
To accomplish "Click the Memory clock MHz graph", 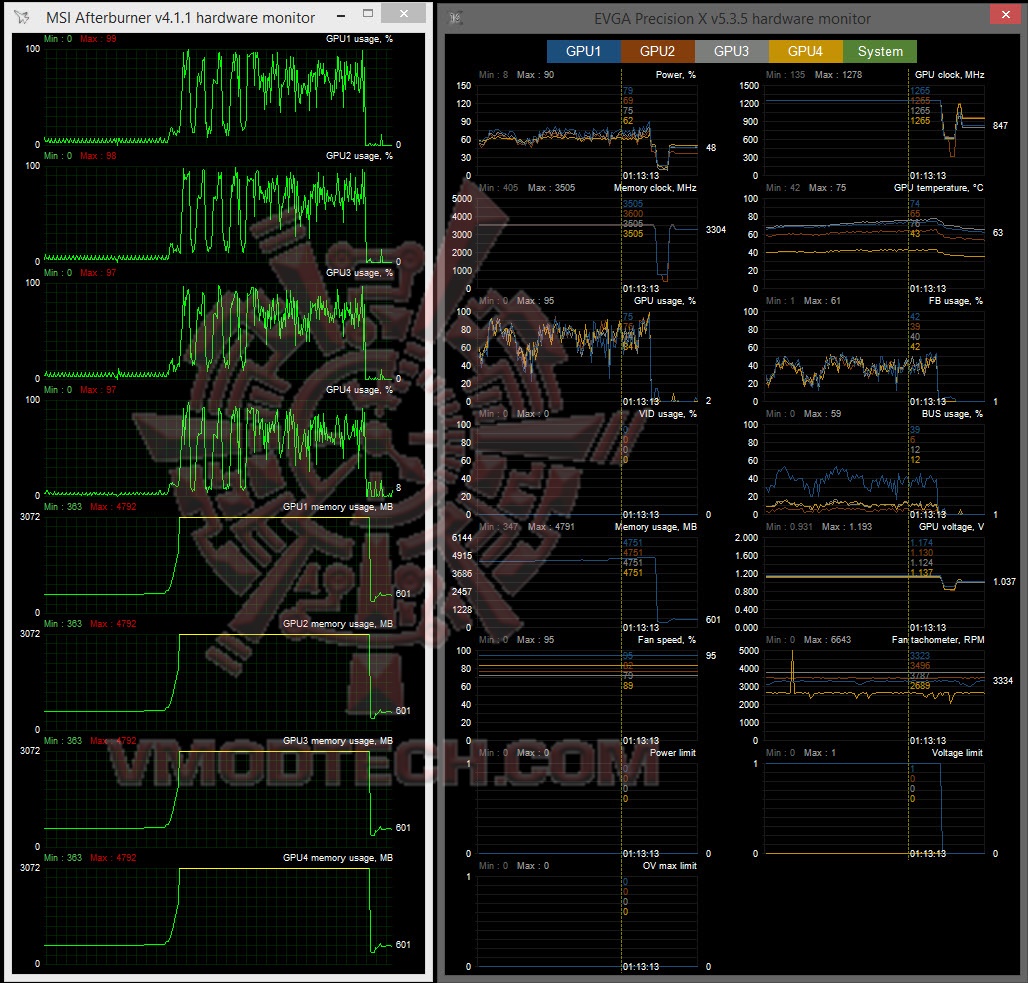I will pos(588,243).
